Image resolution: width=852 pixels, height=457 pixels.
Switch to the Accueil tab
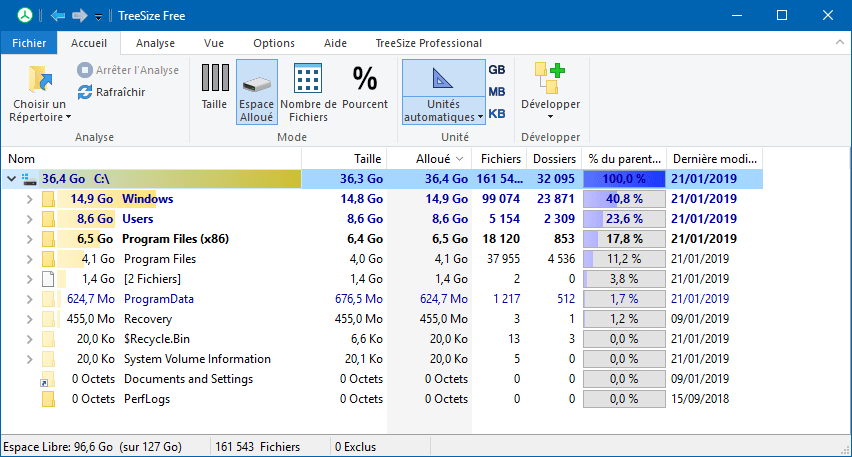[89, 43]
